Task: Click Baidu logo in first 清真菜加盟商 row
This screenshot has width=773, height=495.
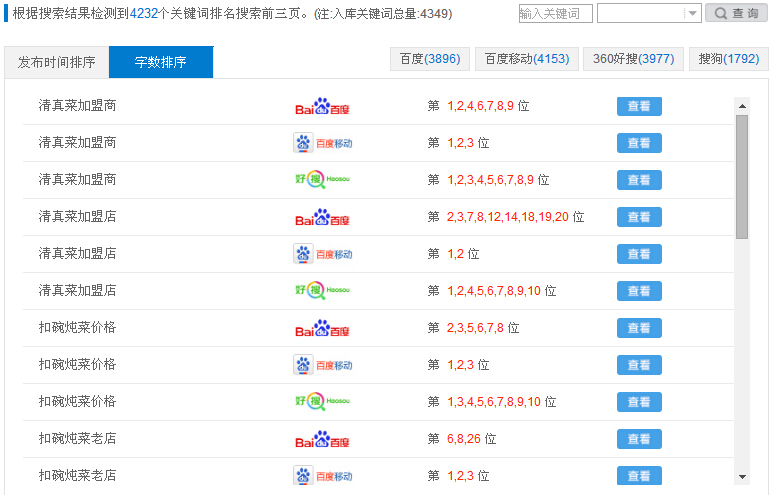Action: coord(322,106)
